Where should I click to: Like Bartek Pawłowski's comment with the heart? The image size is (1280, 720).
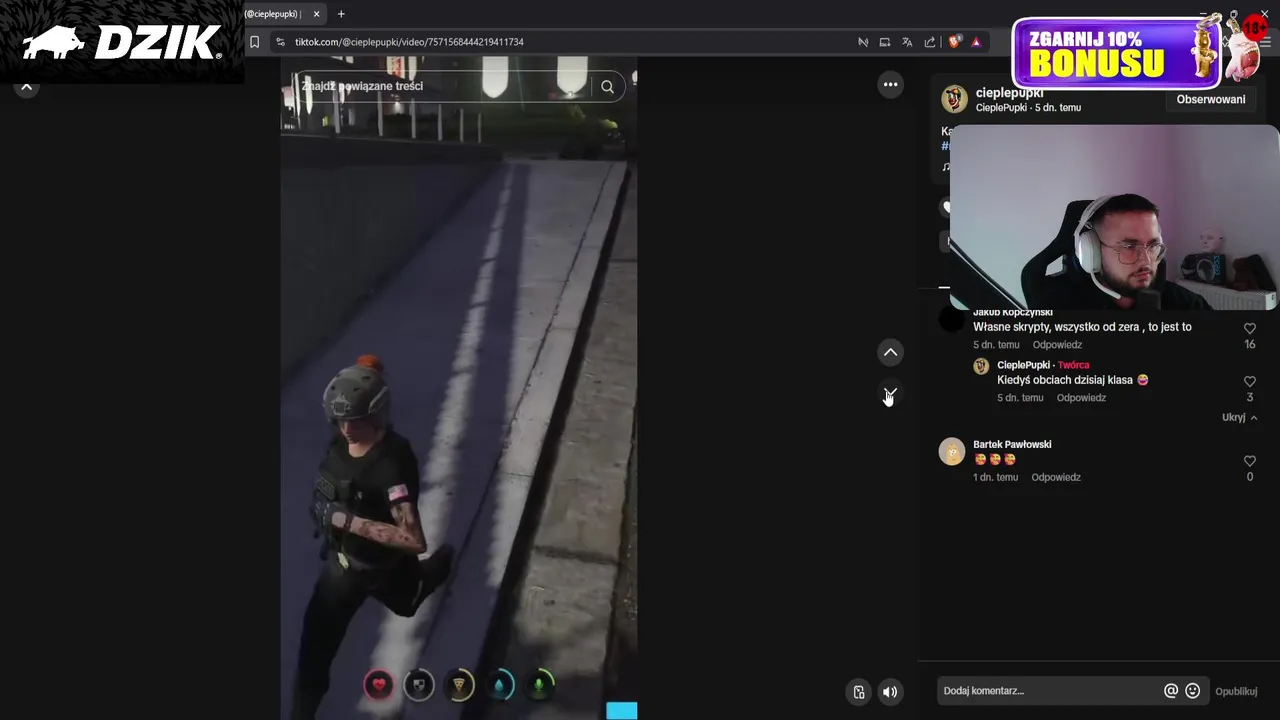point(1249,461)
